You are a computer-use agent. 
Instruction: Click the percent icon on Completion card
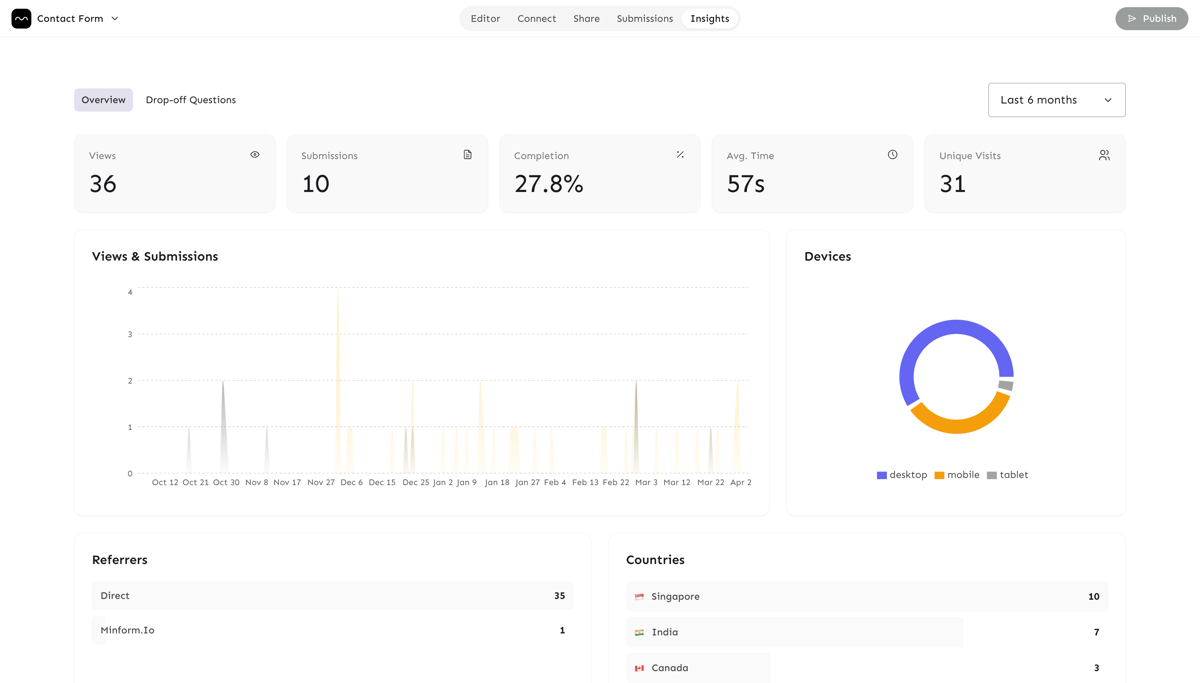(680, 155)
